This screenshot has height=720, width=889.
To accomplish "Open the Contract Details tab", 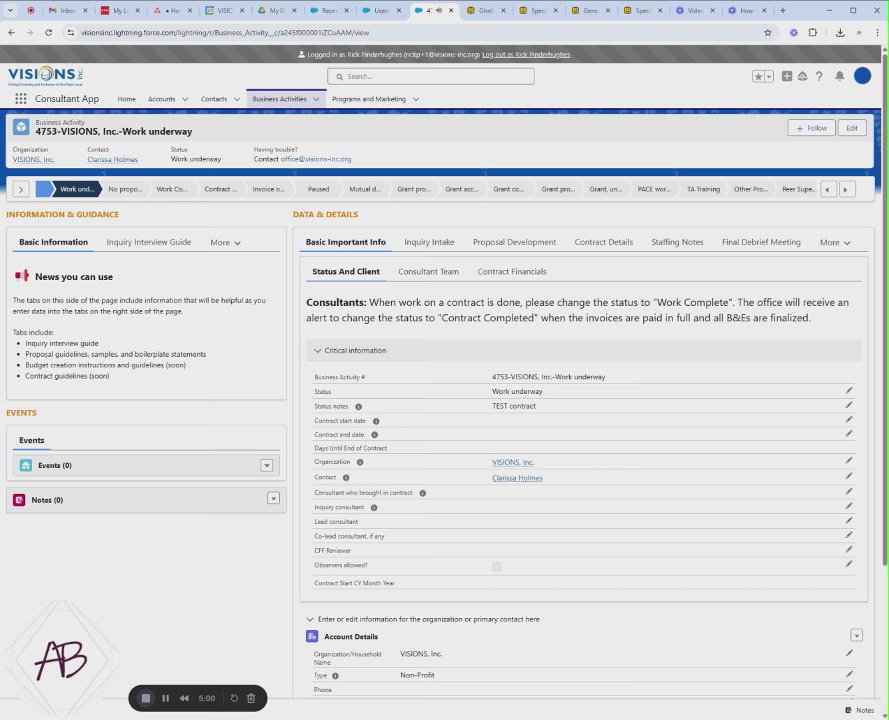I will tap(603, 242).
